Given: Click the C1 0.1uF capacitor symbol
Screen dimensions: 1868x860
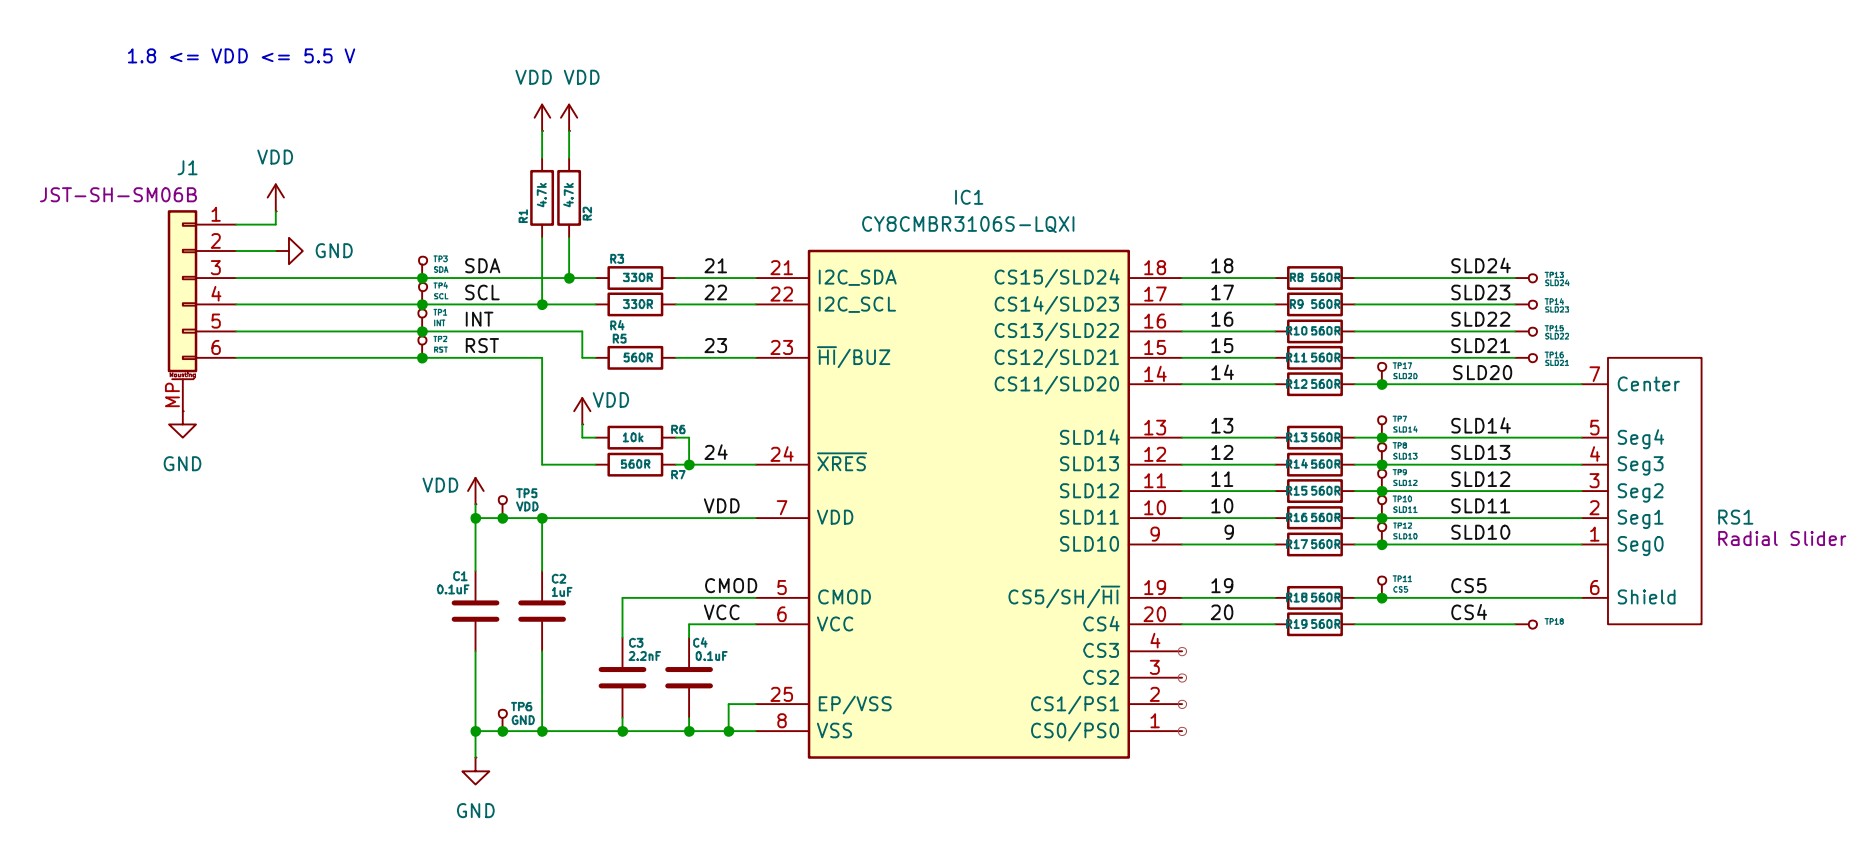Looking at the screenshot, I should [x=475, y=611].
